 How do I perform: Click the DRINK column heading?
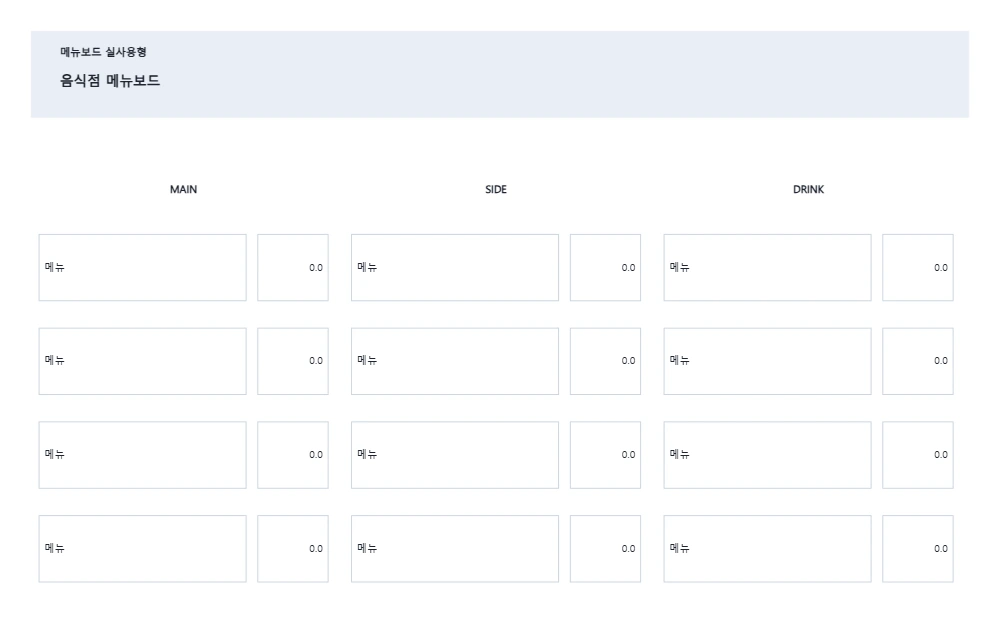[809, 189]
